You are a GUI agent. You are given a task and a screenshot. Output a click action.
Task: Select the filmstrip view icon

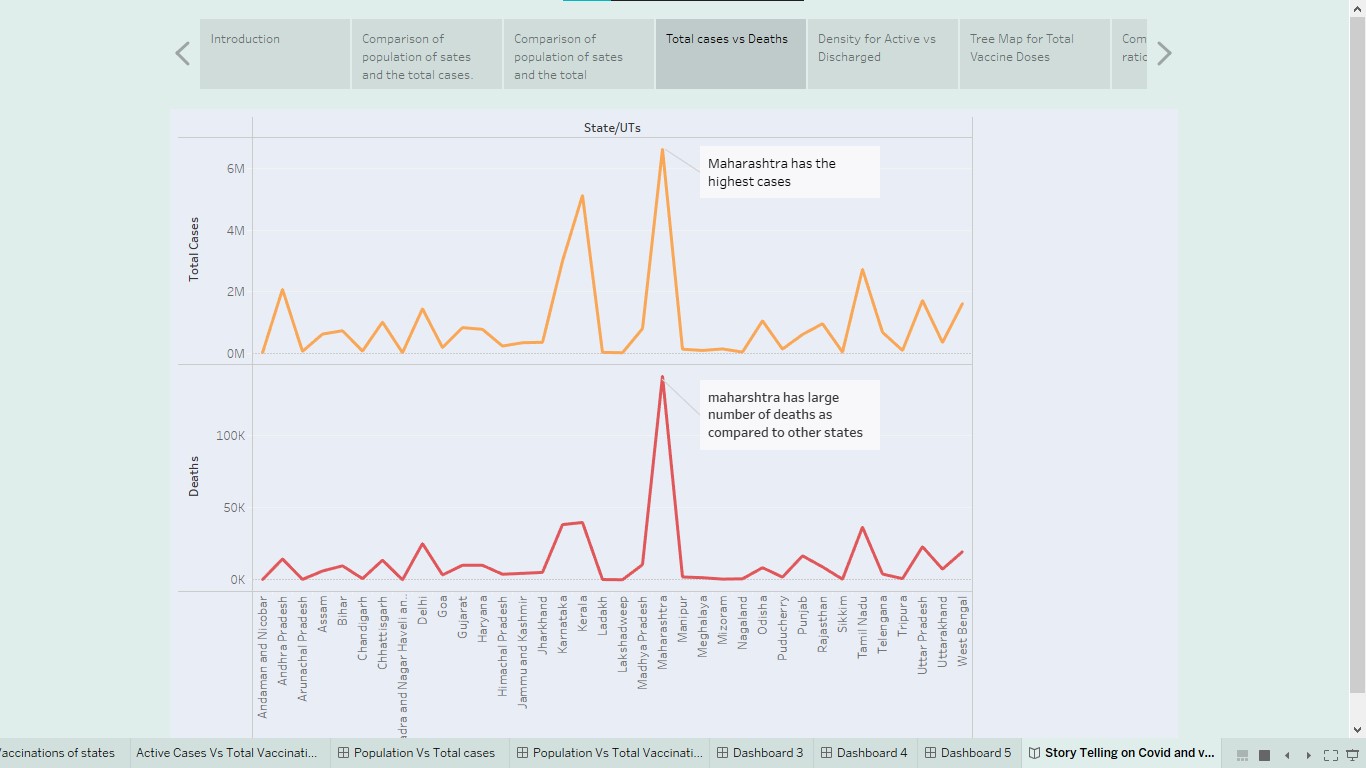click(x=1242, y=753)
